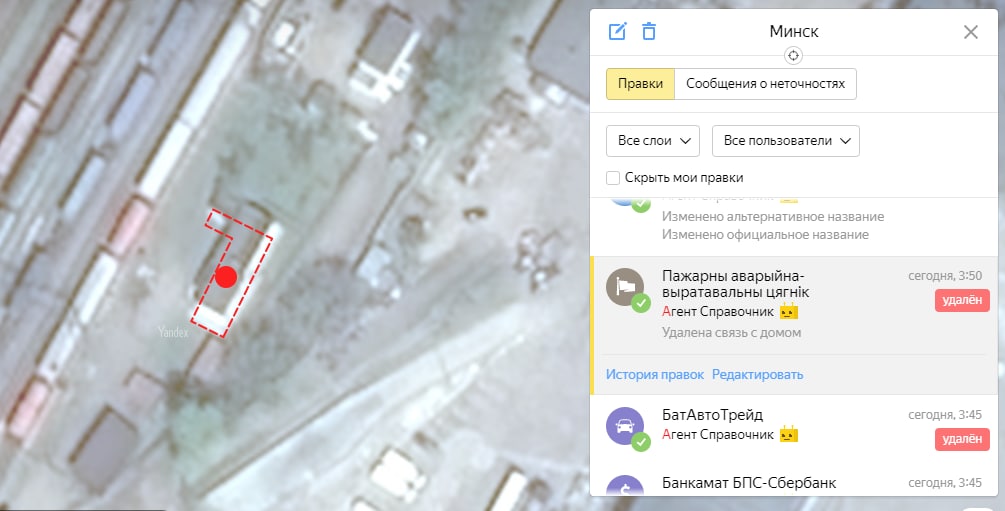
Task: Click the Минск panel title
Action: coord(793,31)
